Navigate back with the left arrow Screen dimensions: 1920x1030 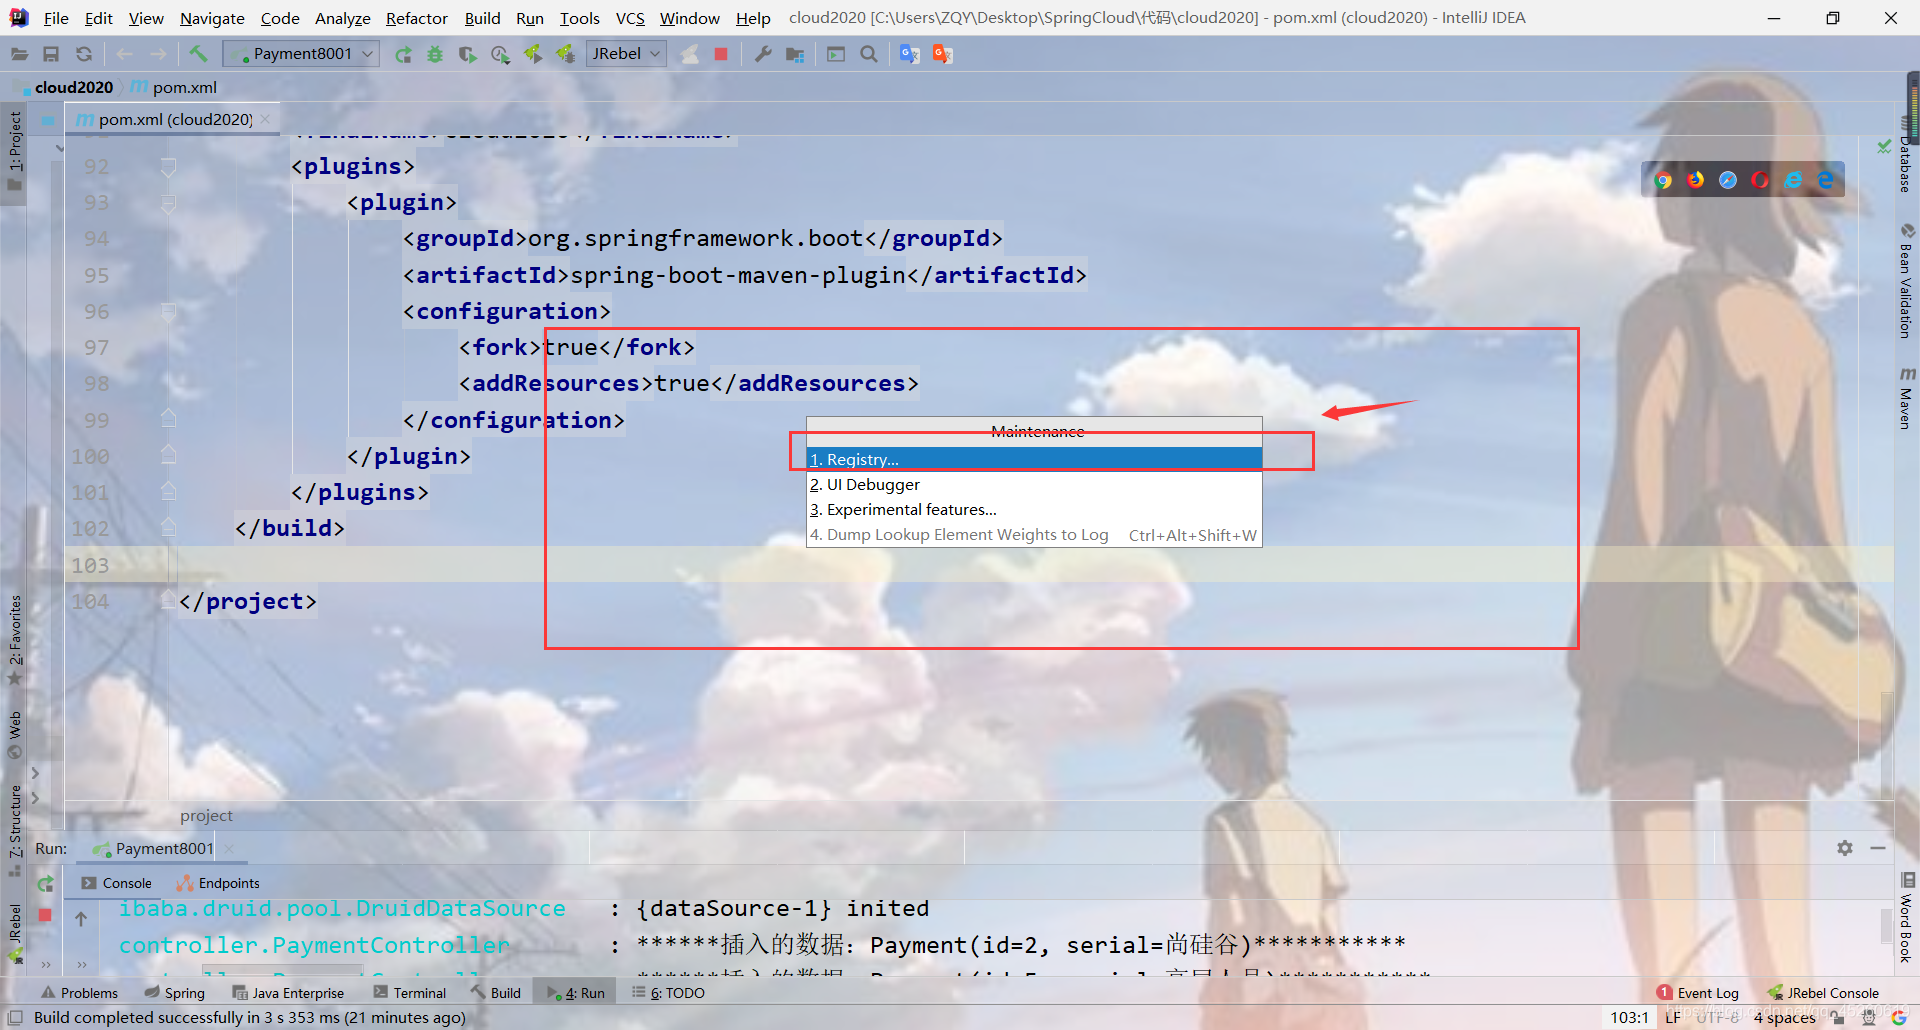pyautogui.click(x=125, y=54)
